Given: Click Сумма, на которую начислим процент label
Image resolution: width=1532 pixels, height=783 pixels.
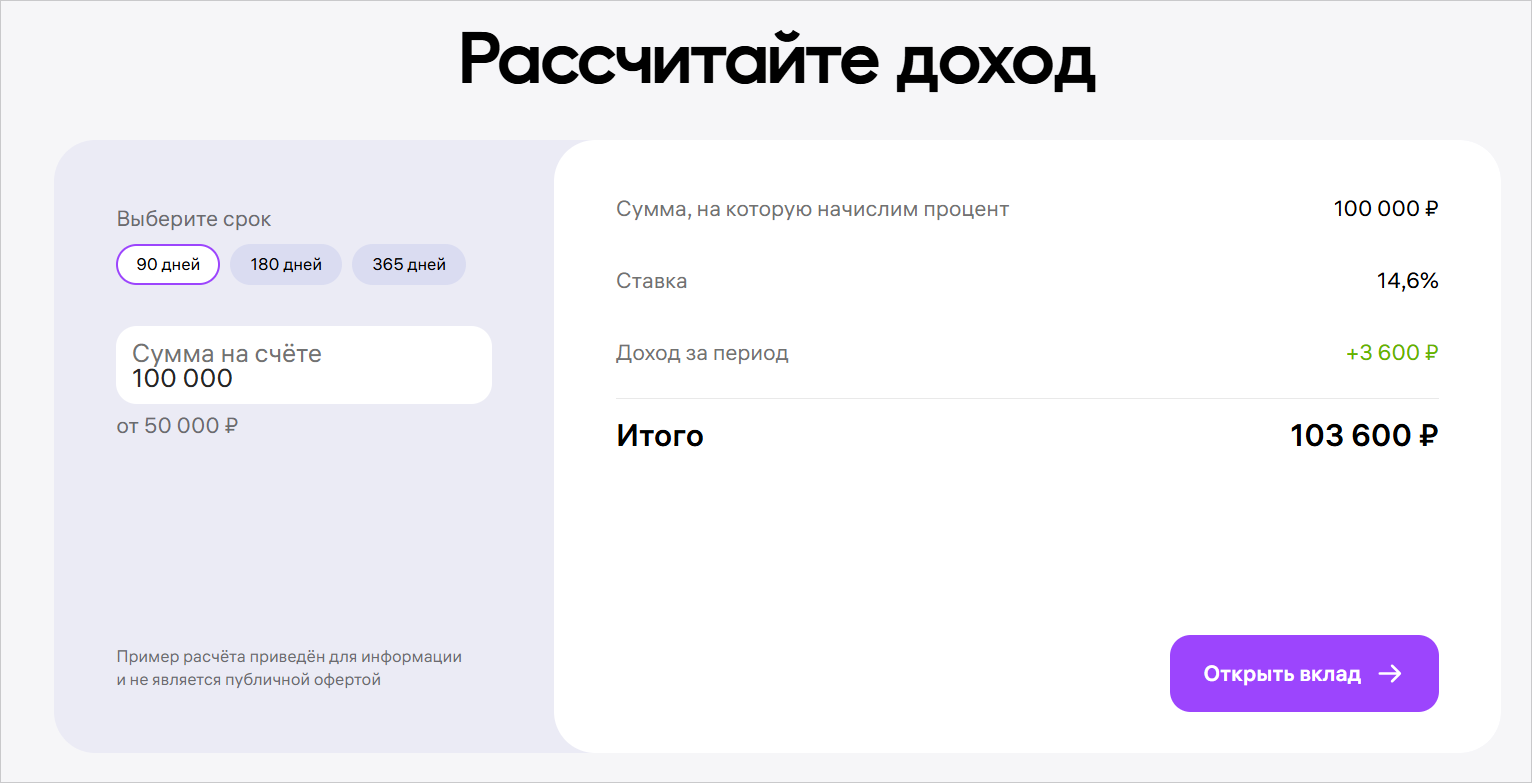Looking at the screenshot, I should pos(812,209).
